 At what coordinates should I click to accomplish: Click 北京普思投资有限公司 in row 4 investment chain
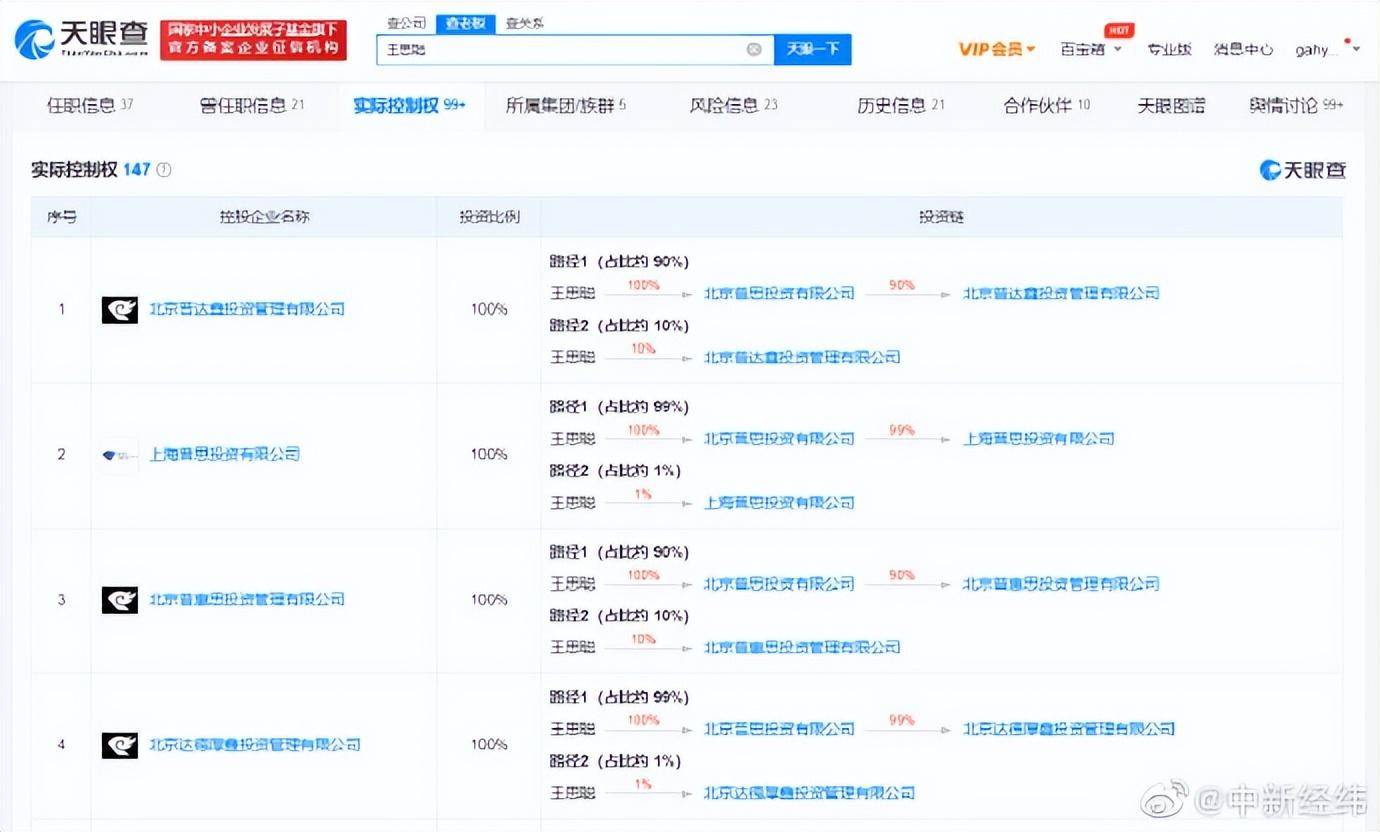[x=779, y=729]
